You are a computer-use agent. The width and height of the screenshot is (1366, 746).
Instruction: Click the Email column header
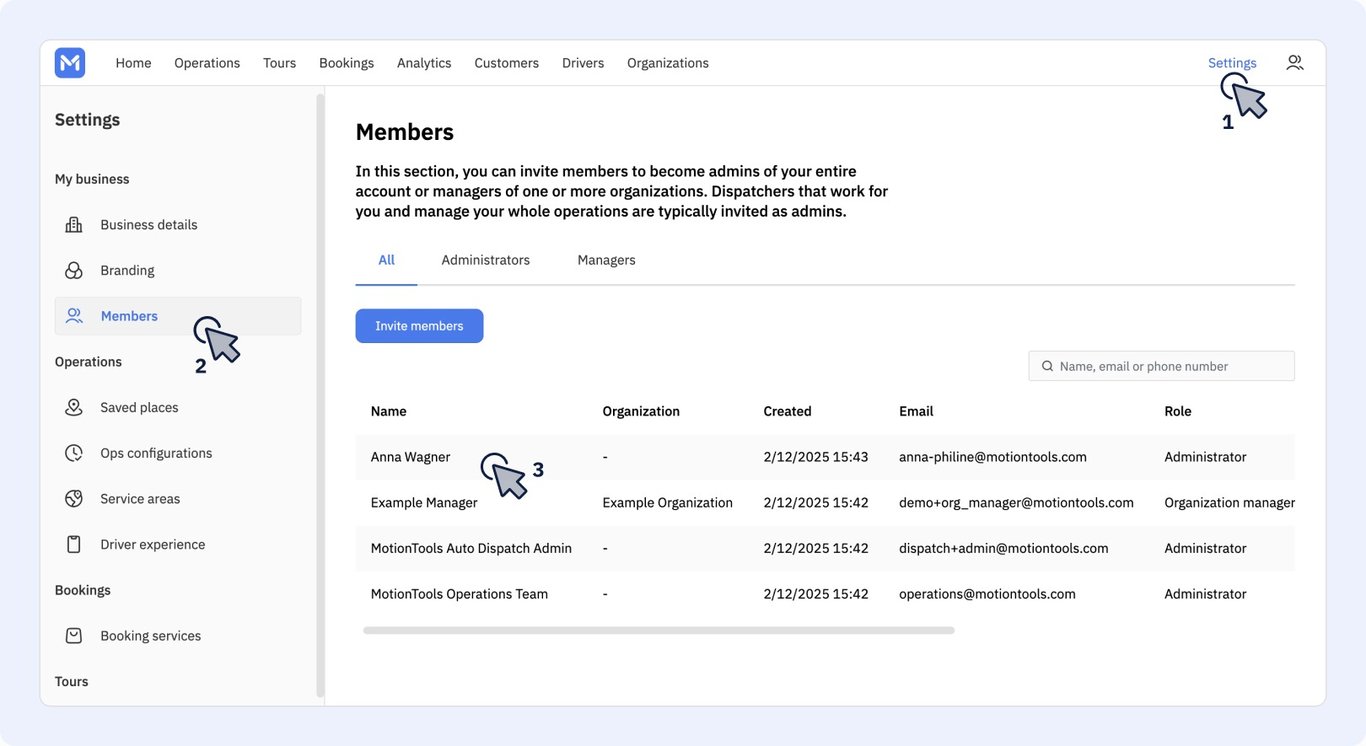916,411
